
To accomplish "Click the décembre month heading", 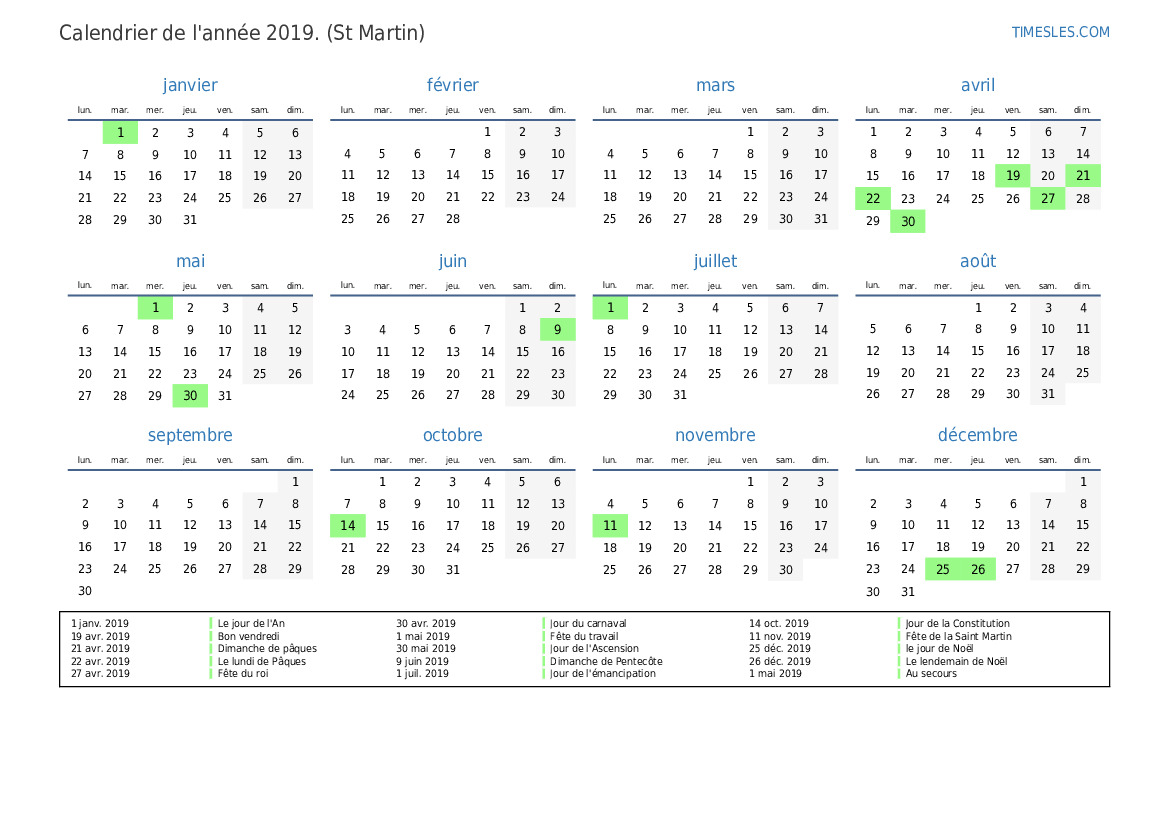I will (977, 435).
